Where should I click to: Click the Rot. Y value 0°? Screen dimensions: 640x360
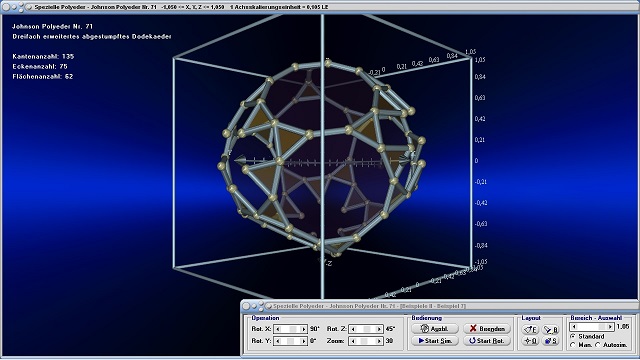313,341
